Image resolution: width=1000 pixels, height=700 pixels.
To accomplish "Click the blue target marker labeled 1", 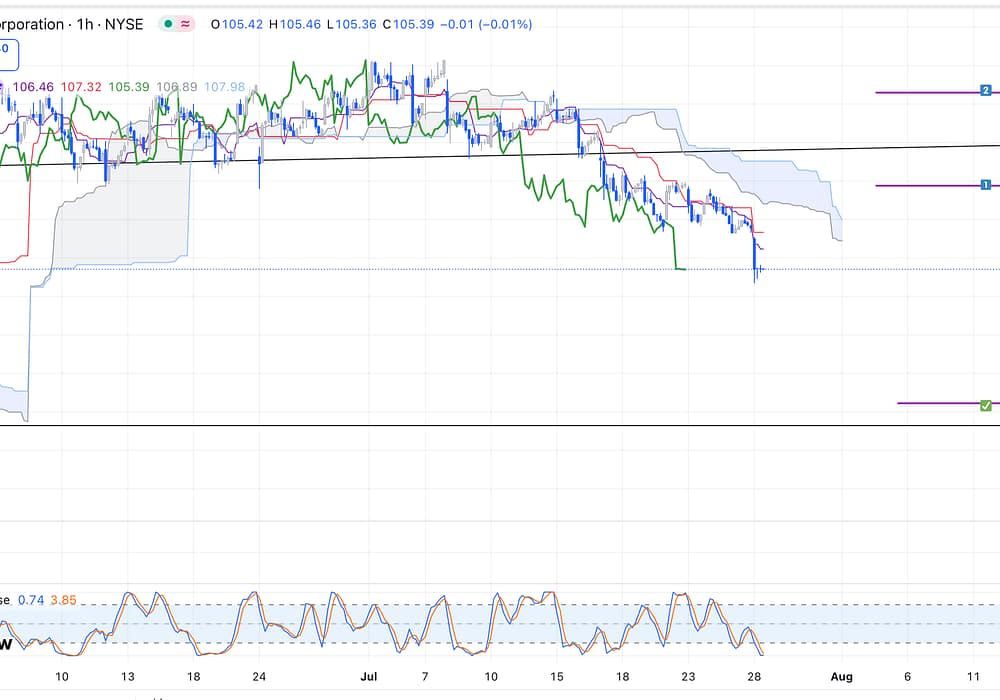I will (x=985, y=185).
